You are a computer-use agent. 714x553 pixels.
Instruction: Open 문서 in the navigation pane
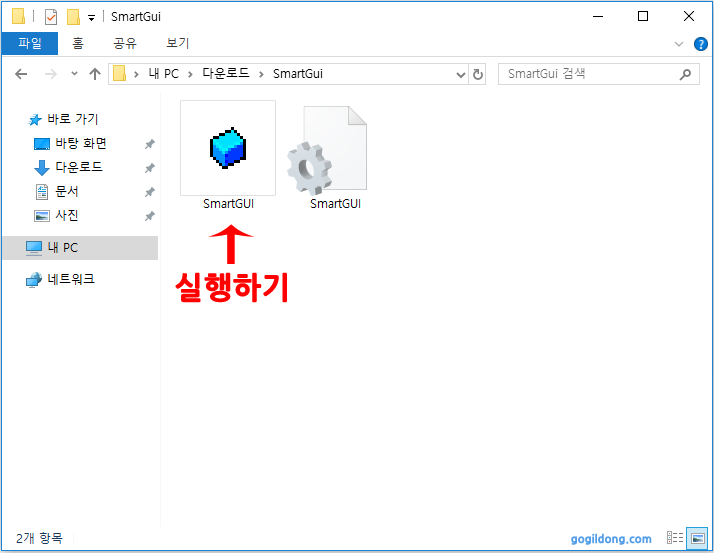pos(57,191)
